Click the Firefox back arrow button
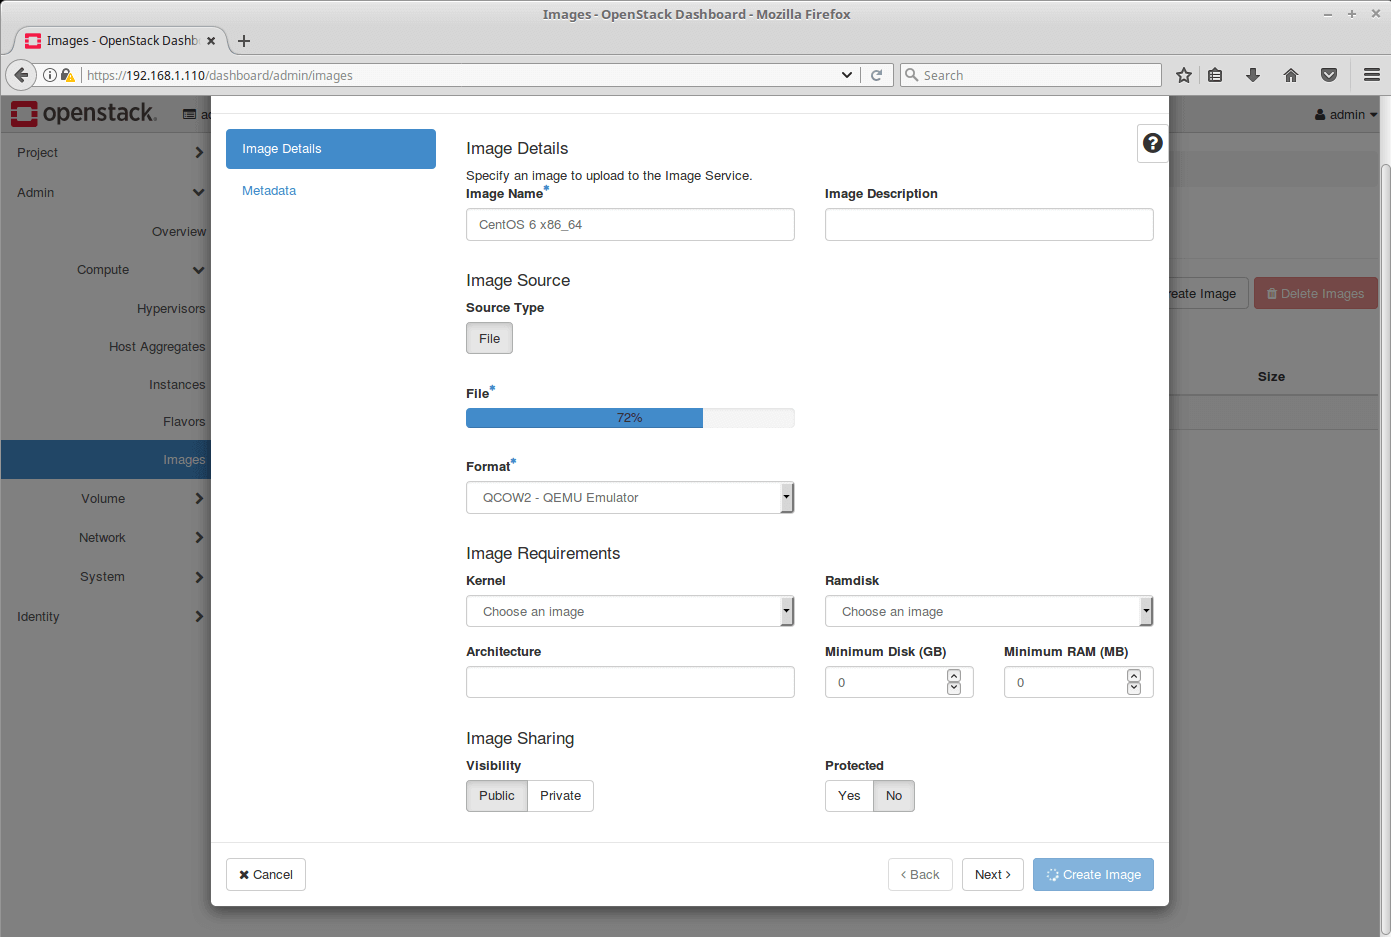 point(21,75)
